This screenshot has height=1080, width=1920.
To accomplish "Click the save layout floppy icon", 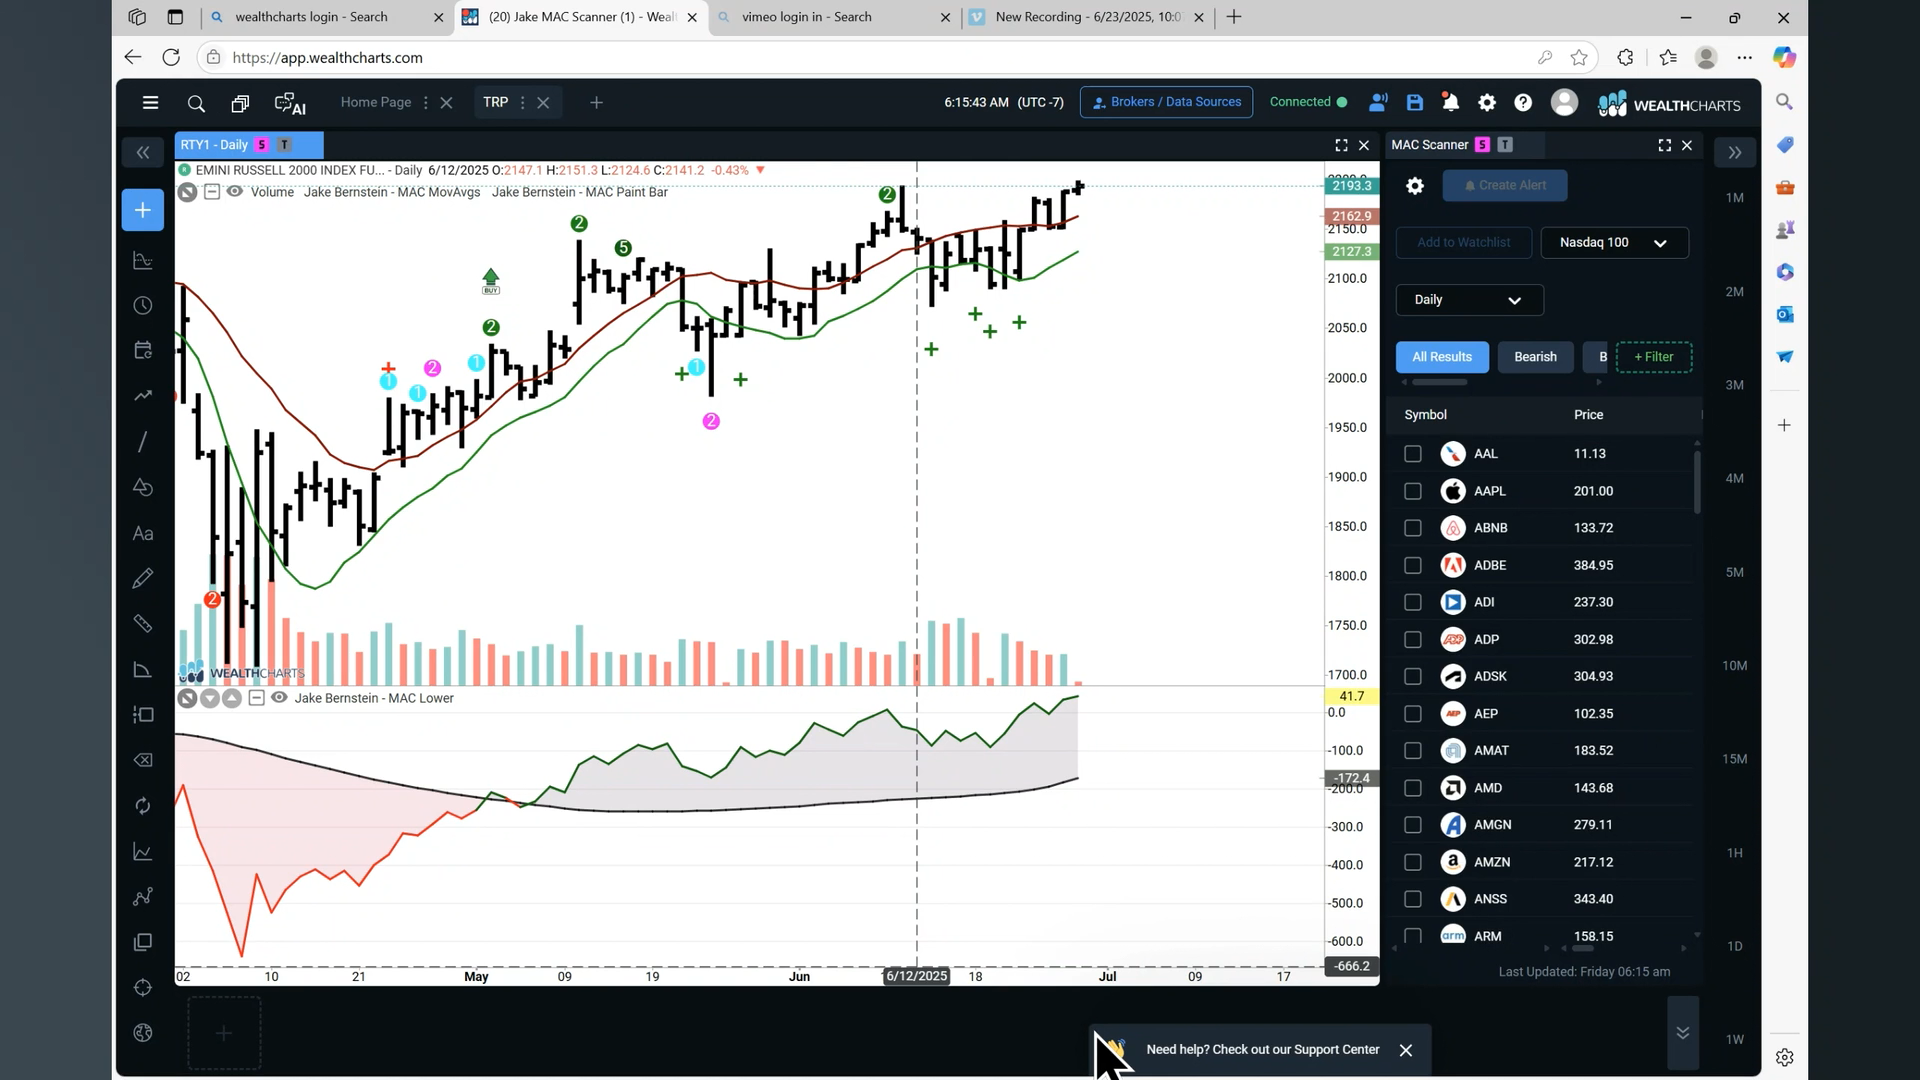I will 1414,102.
